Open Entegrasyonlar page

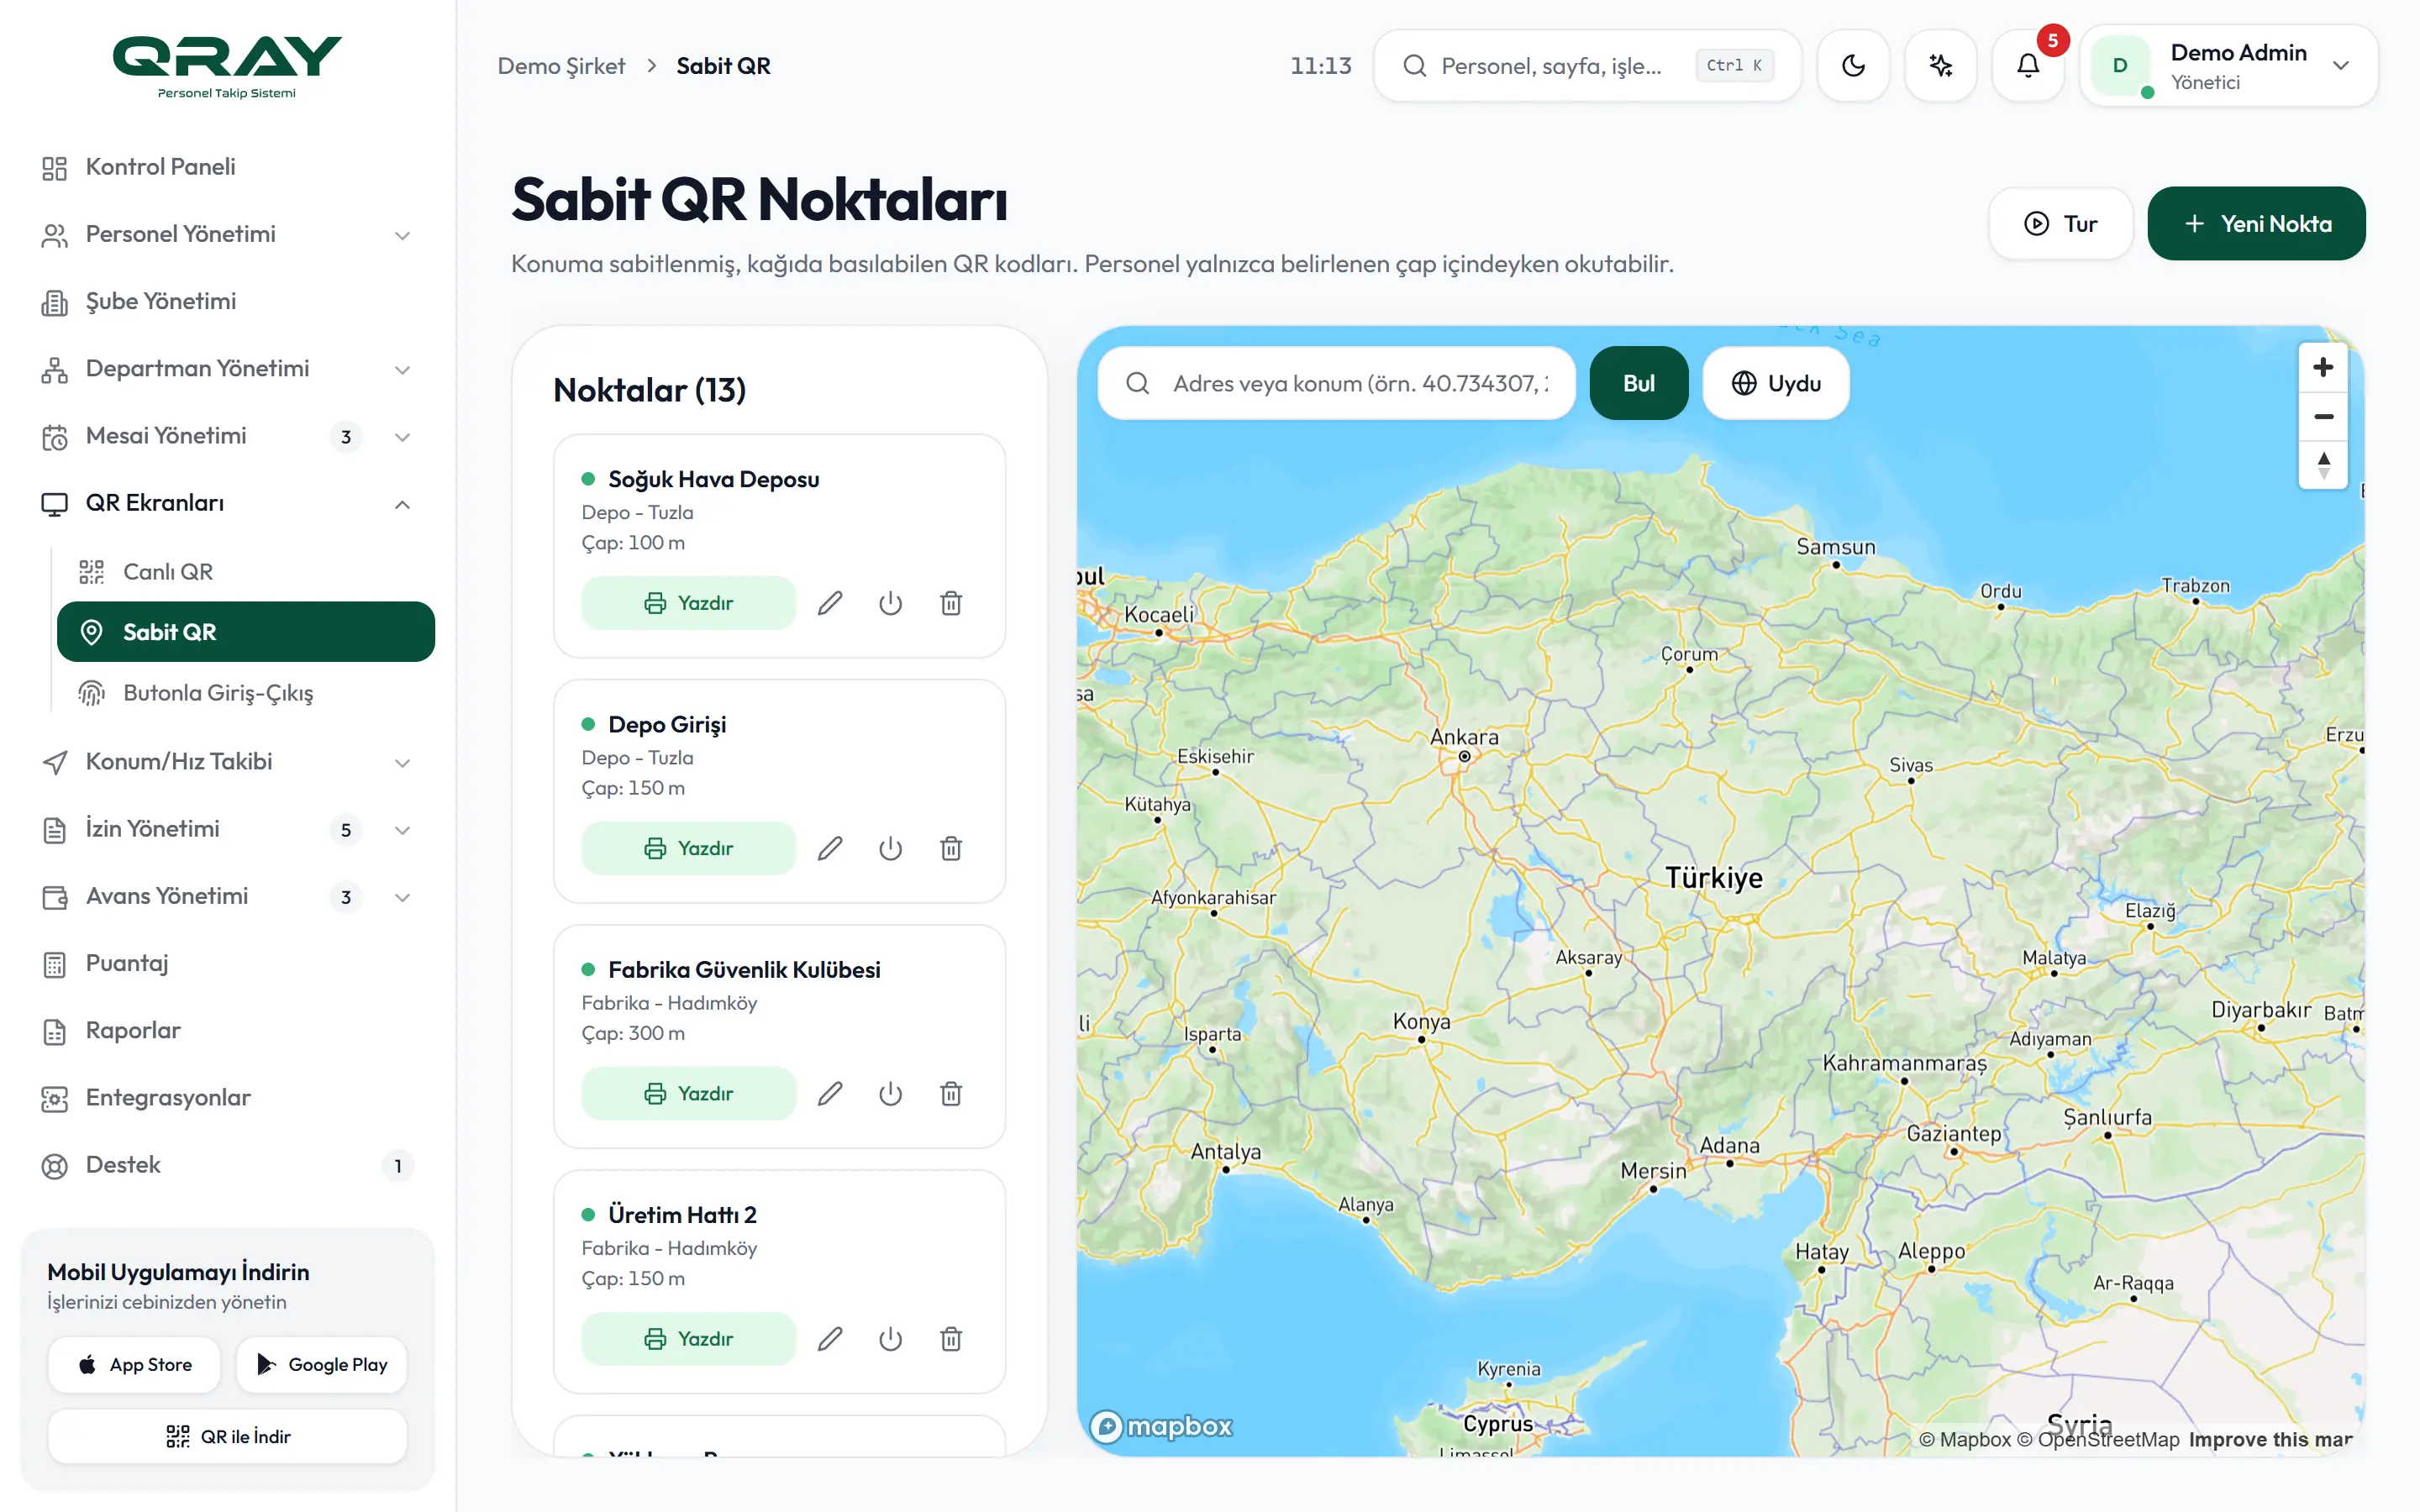[x=228, y=1098]
